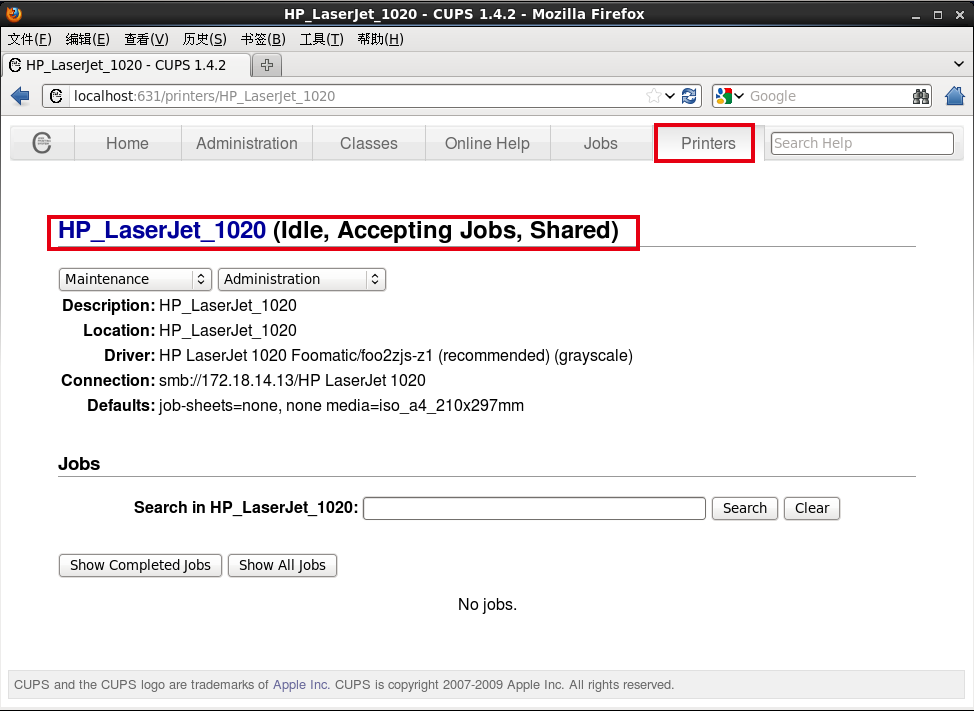This screenshot has width=974, height=711.
Task: Click the HP_LaserJet_1020 printer title link
Action: [x=162, y=230]
